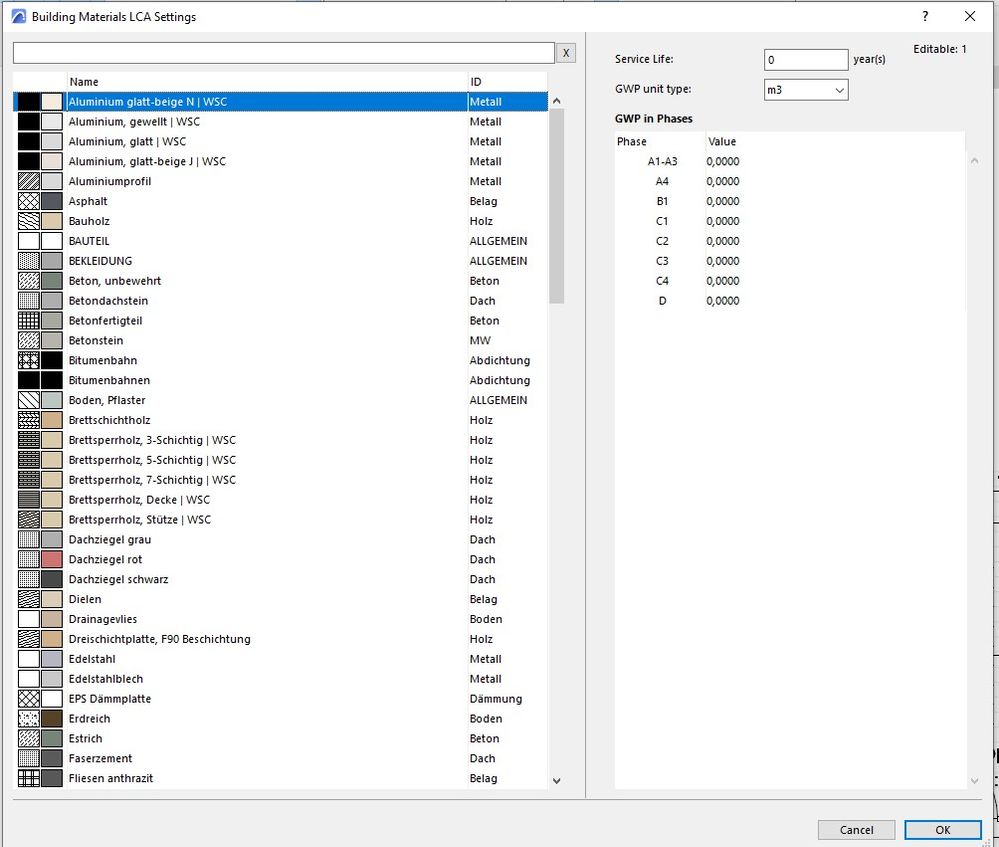
Task: Select the BAUTEIL material row
Action: point(280,241)
